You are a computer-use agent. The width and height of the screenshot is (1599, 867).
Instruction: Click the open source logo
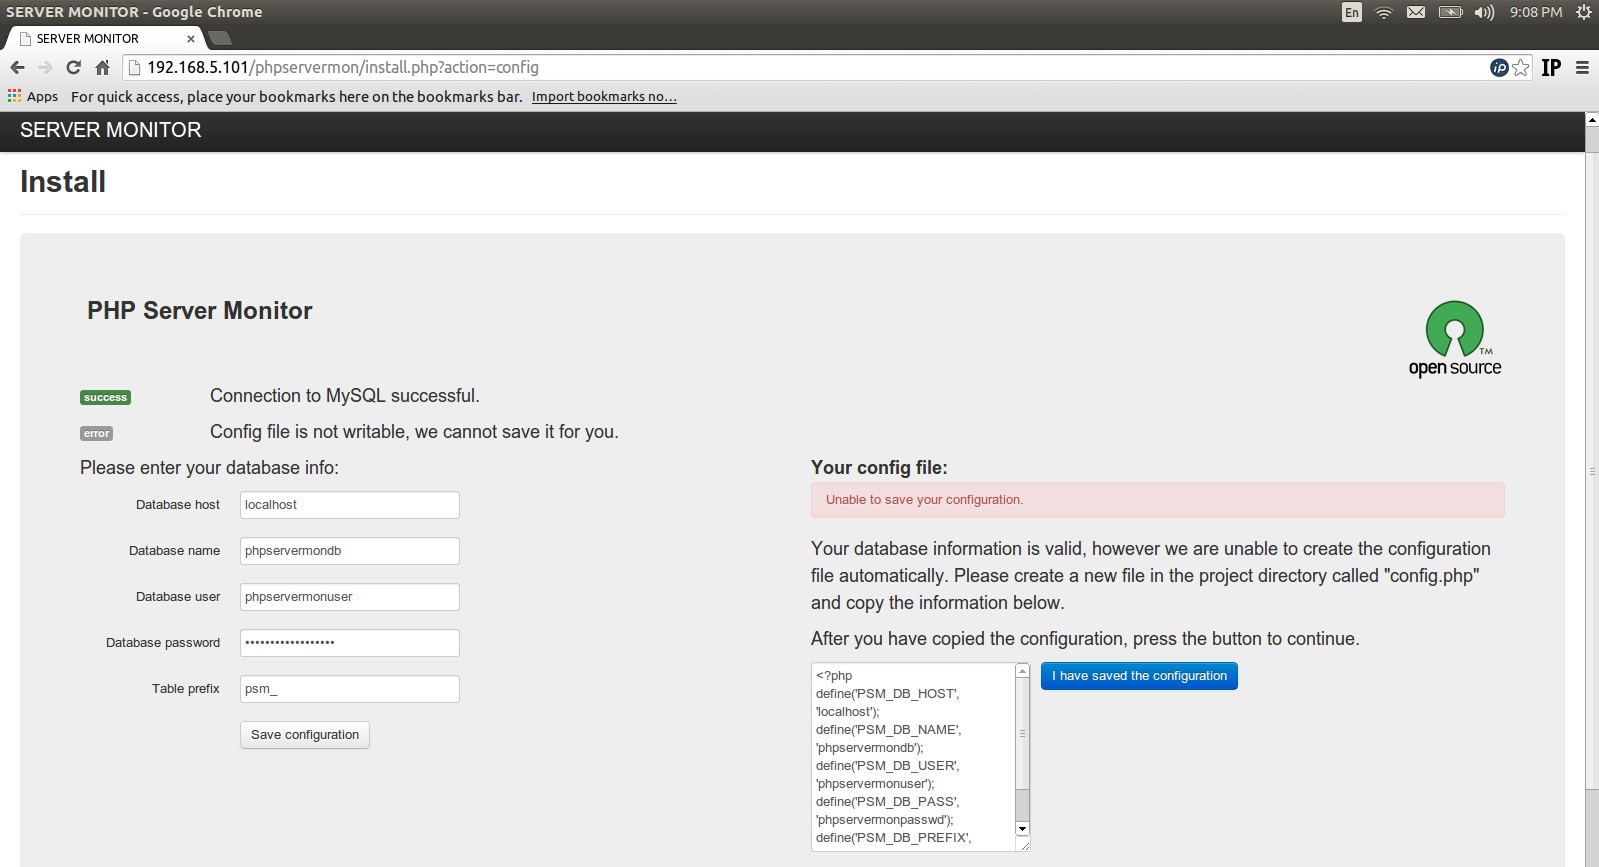click(x=1455, y=339)
